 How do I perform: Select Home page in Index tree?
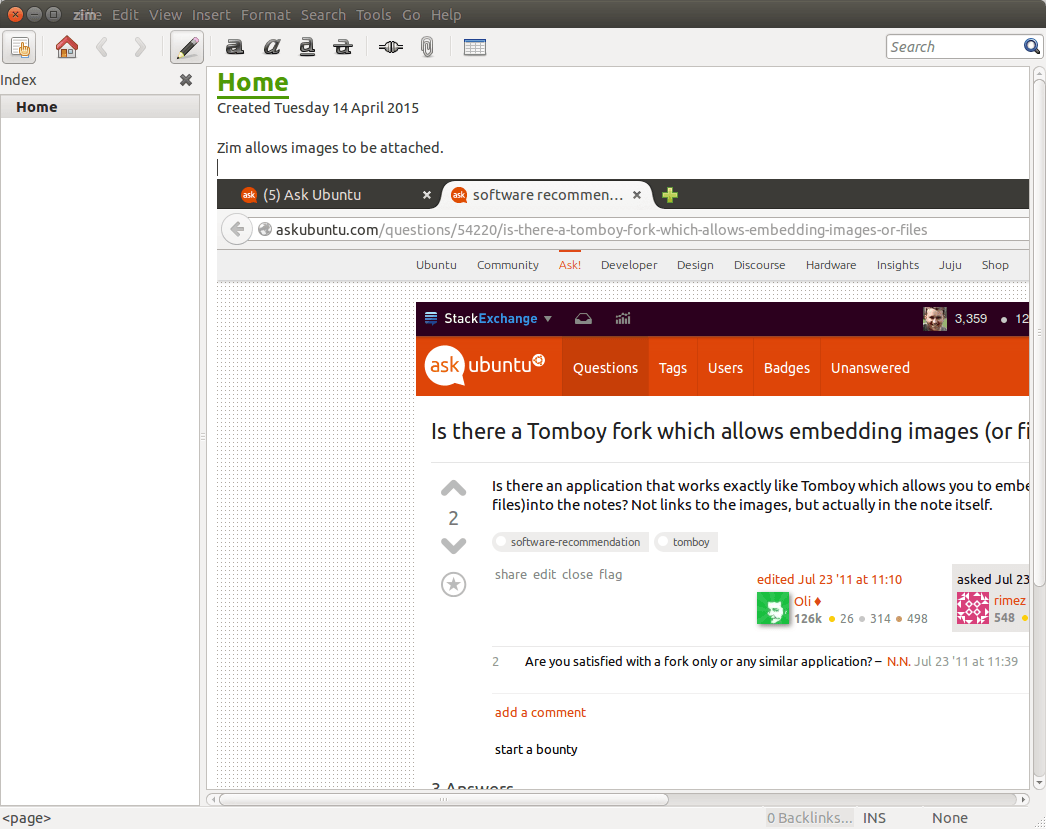pyautogui.click(x=37, y=107)
